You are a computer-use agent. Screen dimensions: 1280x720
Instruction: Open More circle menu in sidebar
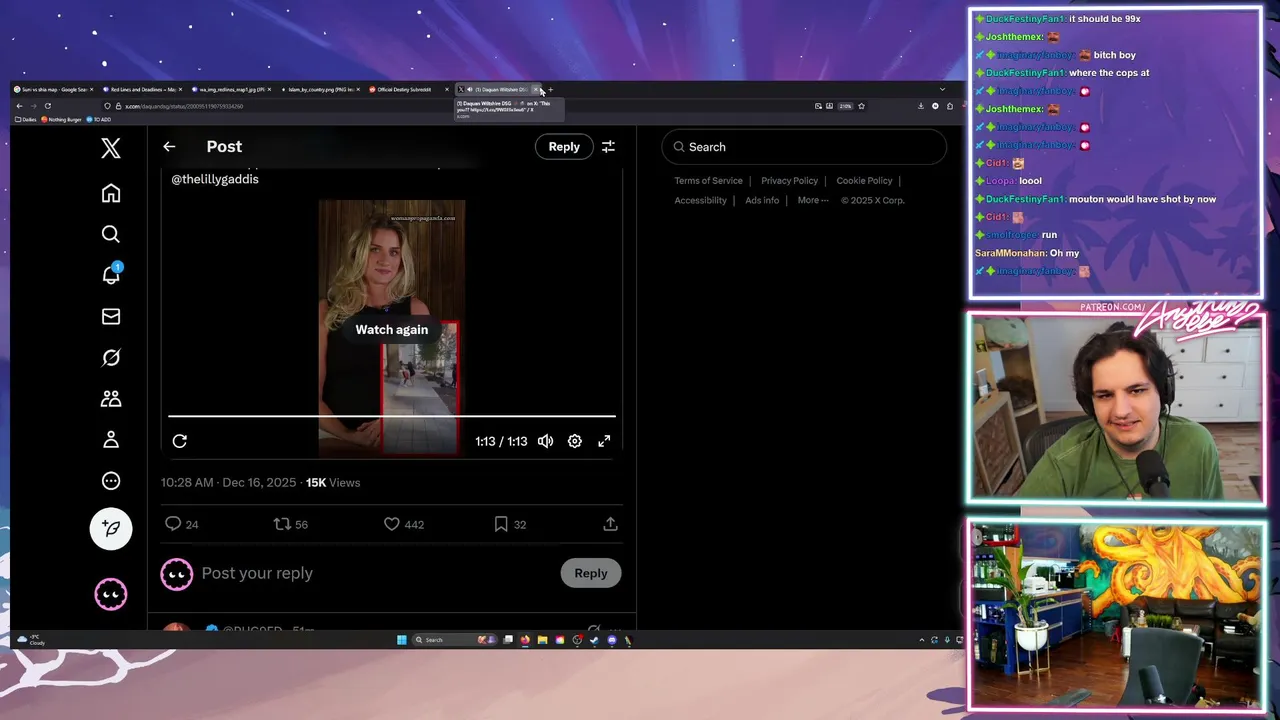[x=111, y=481]
